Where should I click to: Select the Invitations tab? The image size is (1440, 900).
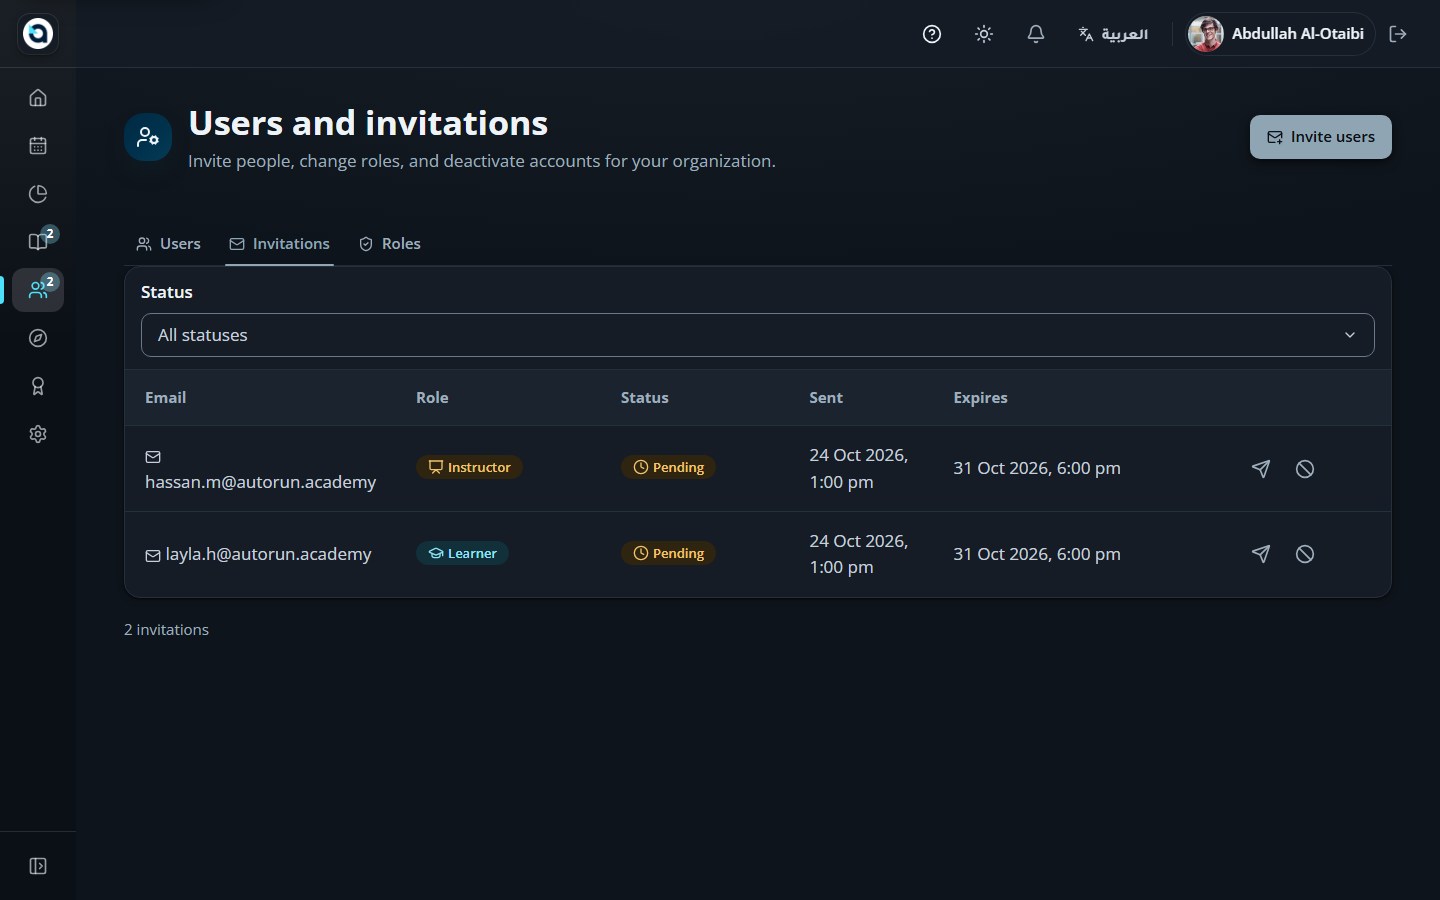click(x=280, y=244)
